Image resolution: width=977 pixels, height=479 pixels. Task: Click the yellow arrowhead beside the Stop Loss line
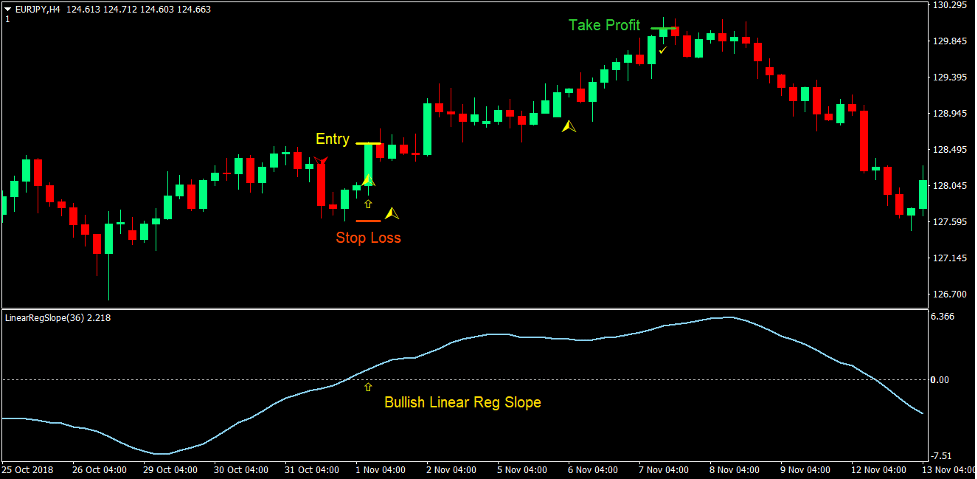coord(392,213)
